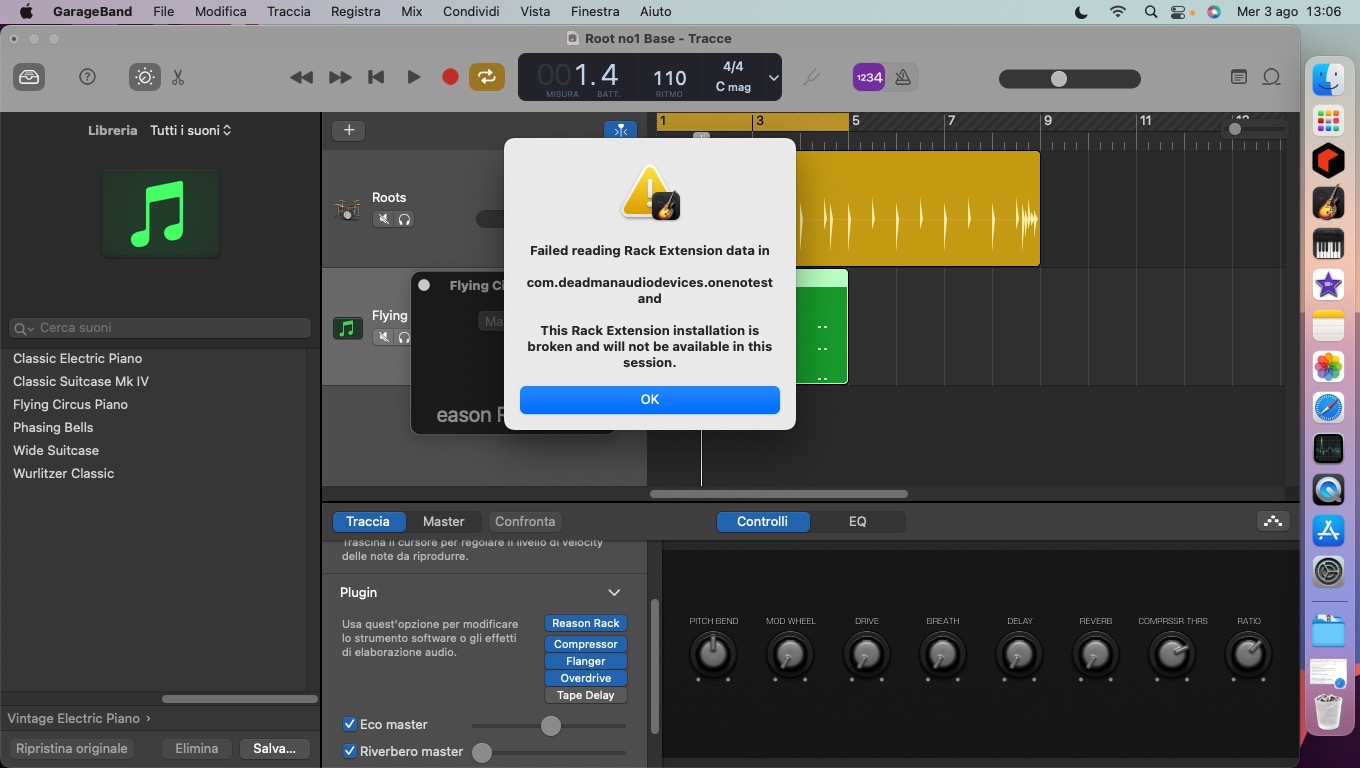Open the Loop Browser button

coord(1272,77)
